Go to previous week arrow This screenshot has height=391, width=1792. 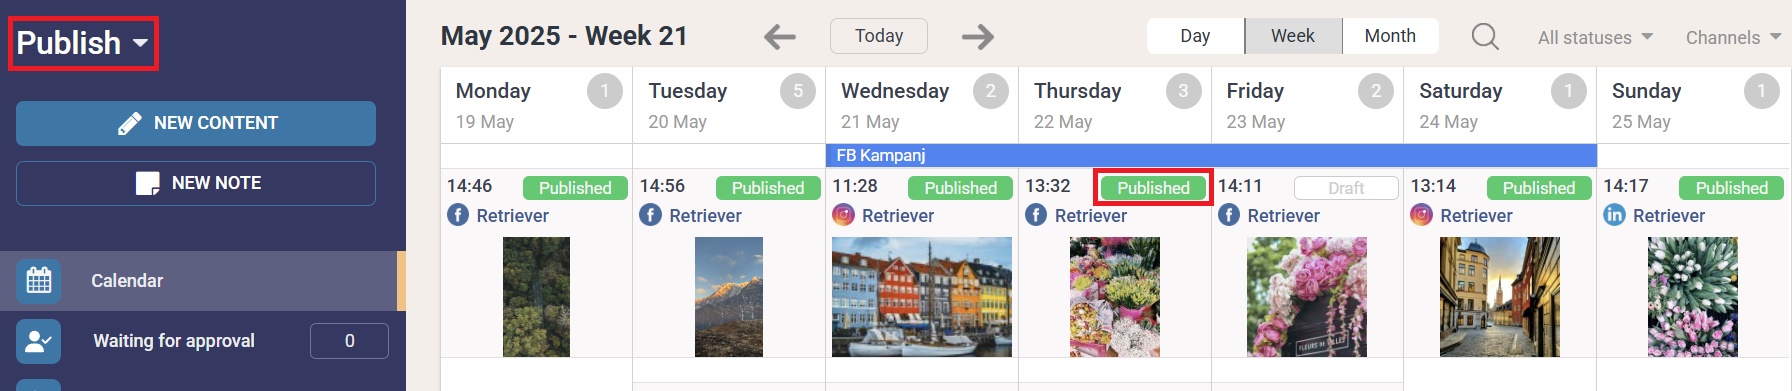click(779, 37)
